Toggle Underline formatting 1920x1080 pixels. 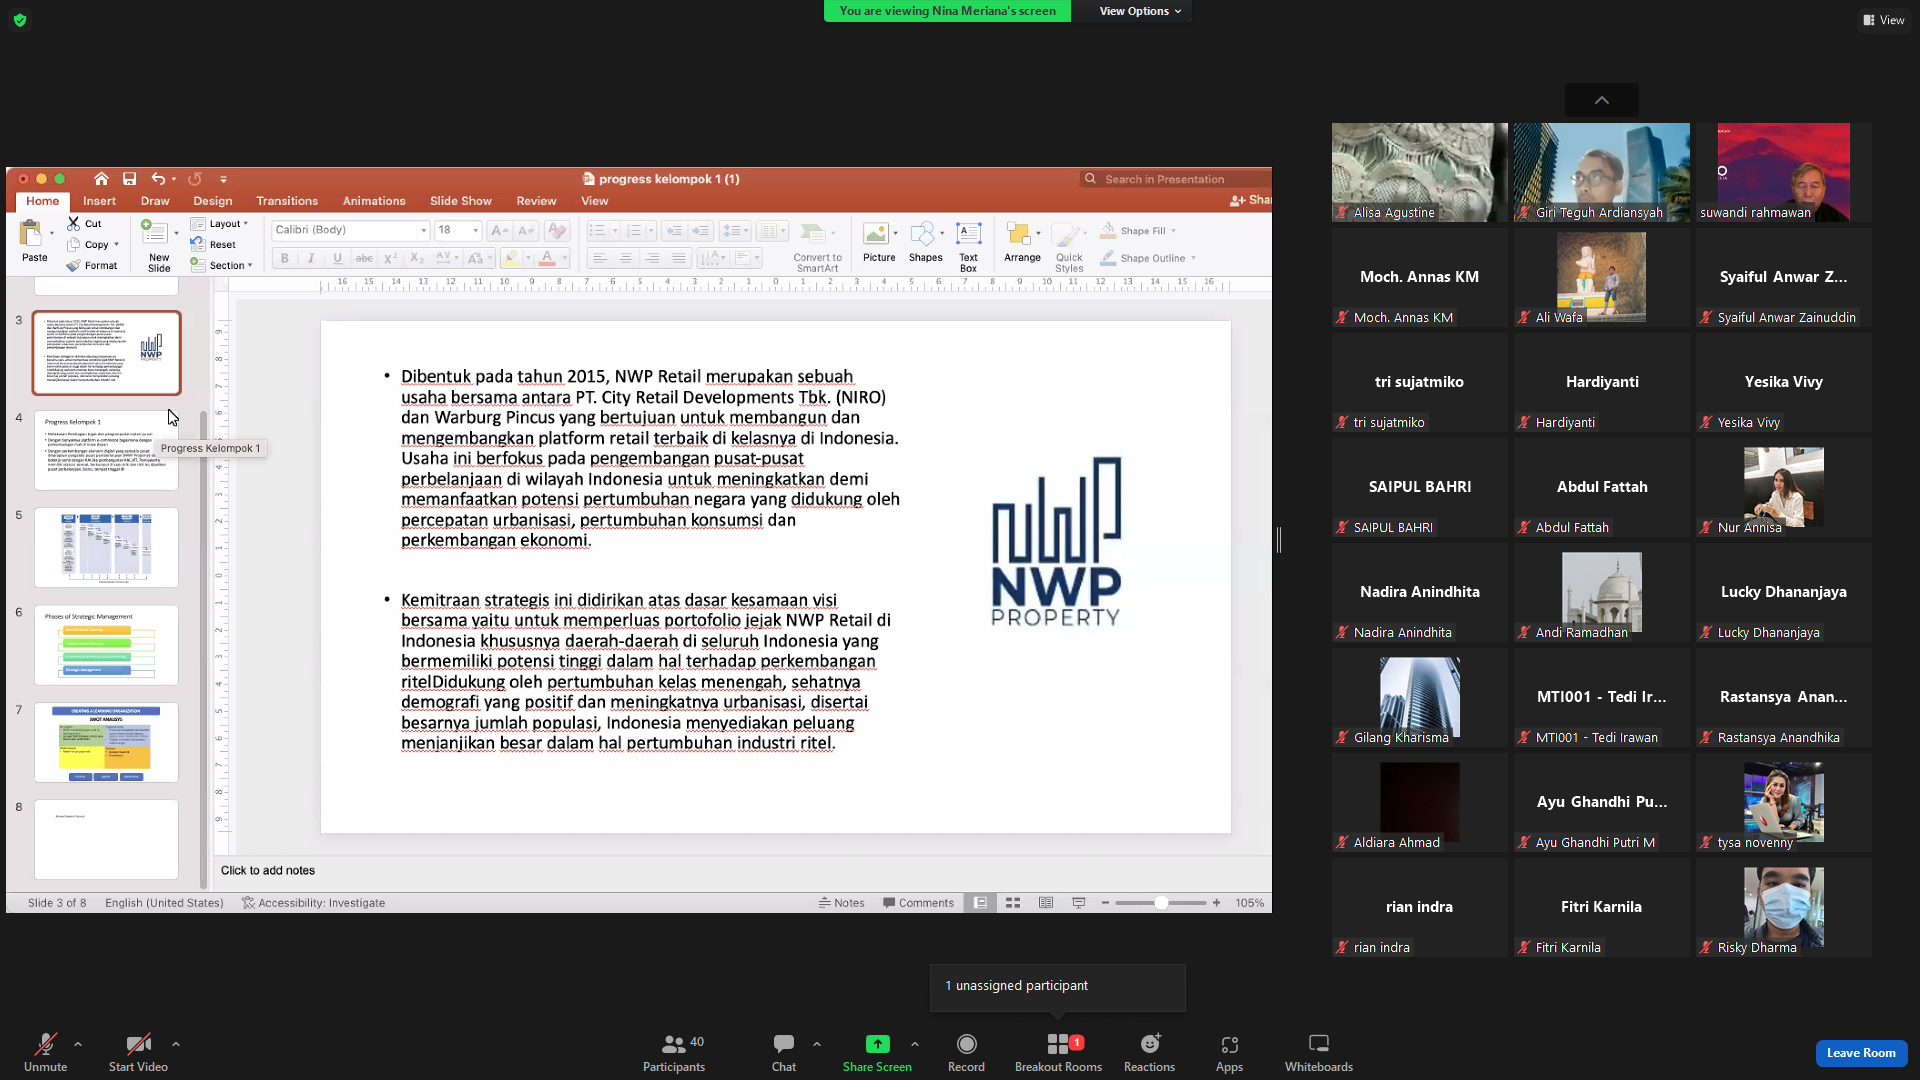click(338, 258)
